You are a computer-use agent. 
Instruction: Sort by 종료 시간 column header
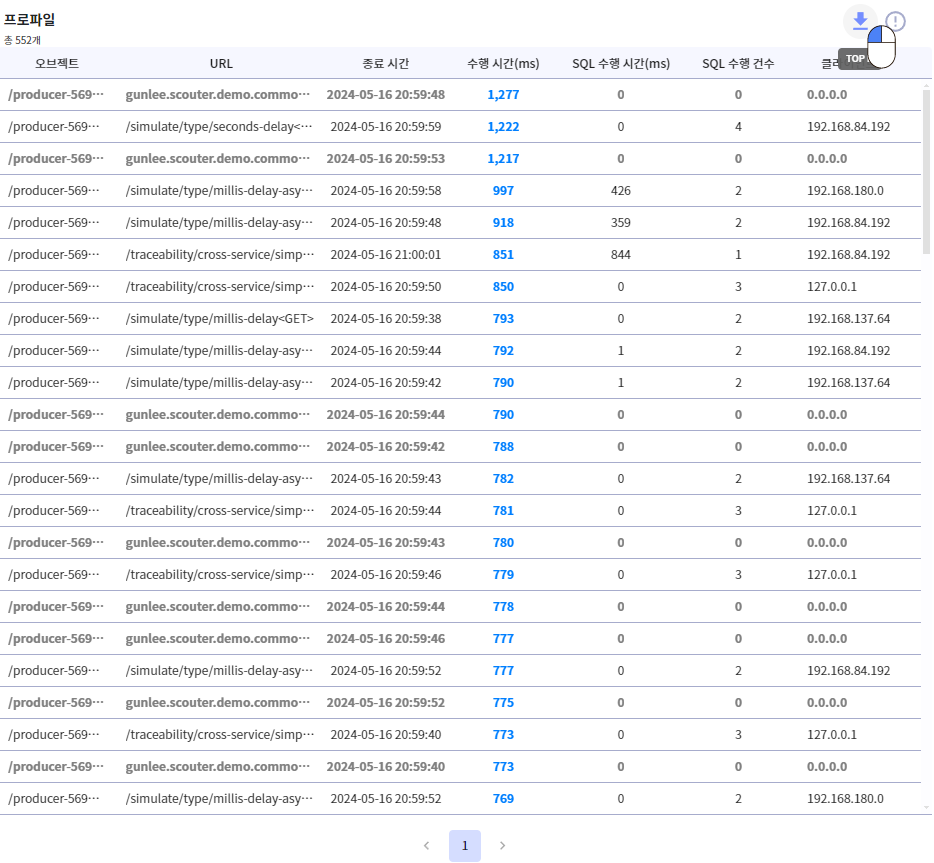click(385, 64)
